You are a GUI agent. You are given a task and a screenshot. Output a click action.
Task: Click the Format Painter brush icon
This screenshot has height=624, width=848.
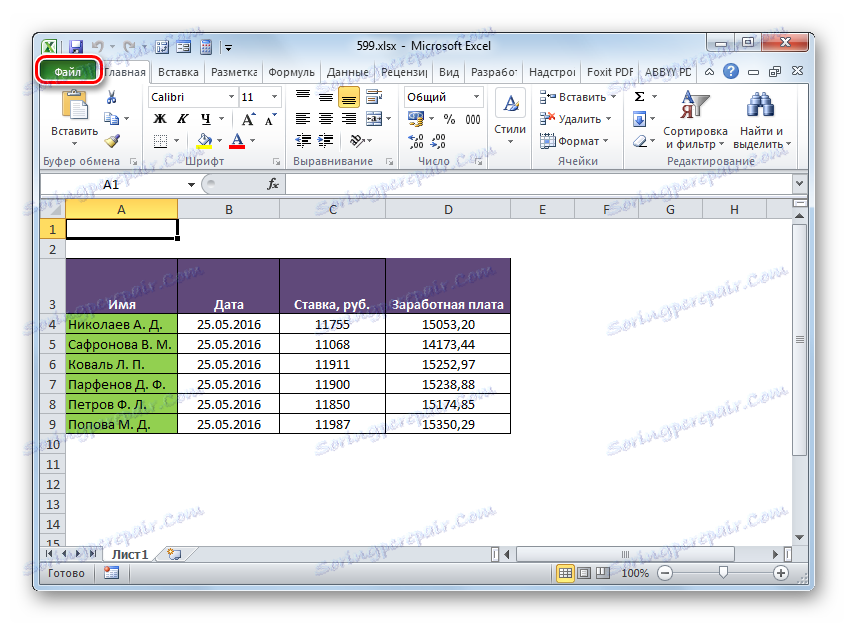[x=112, y=141]
